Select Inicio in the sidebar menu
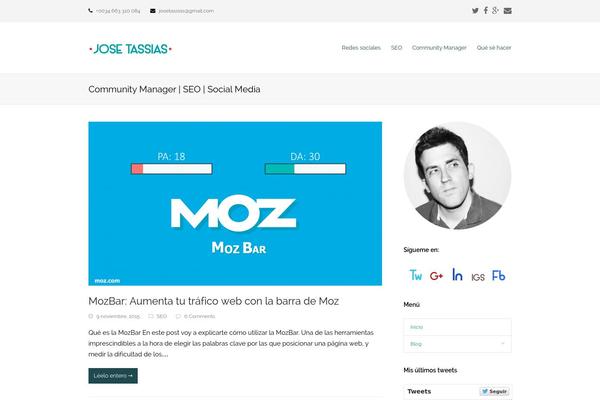 coord(457,327)
